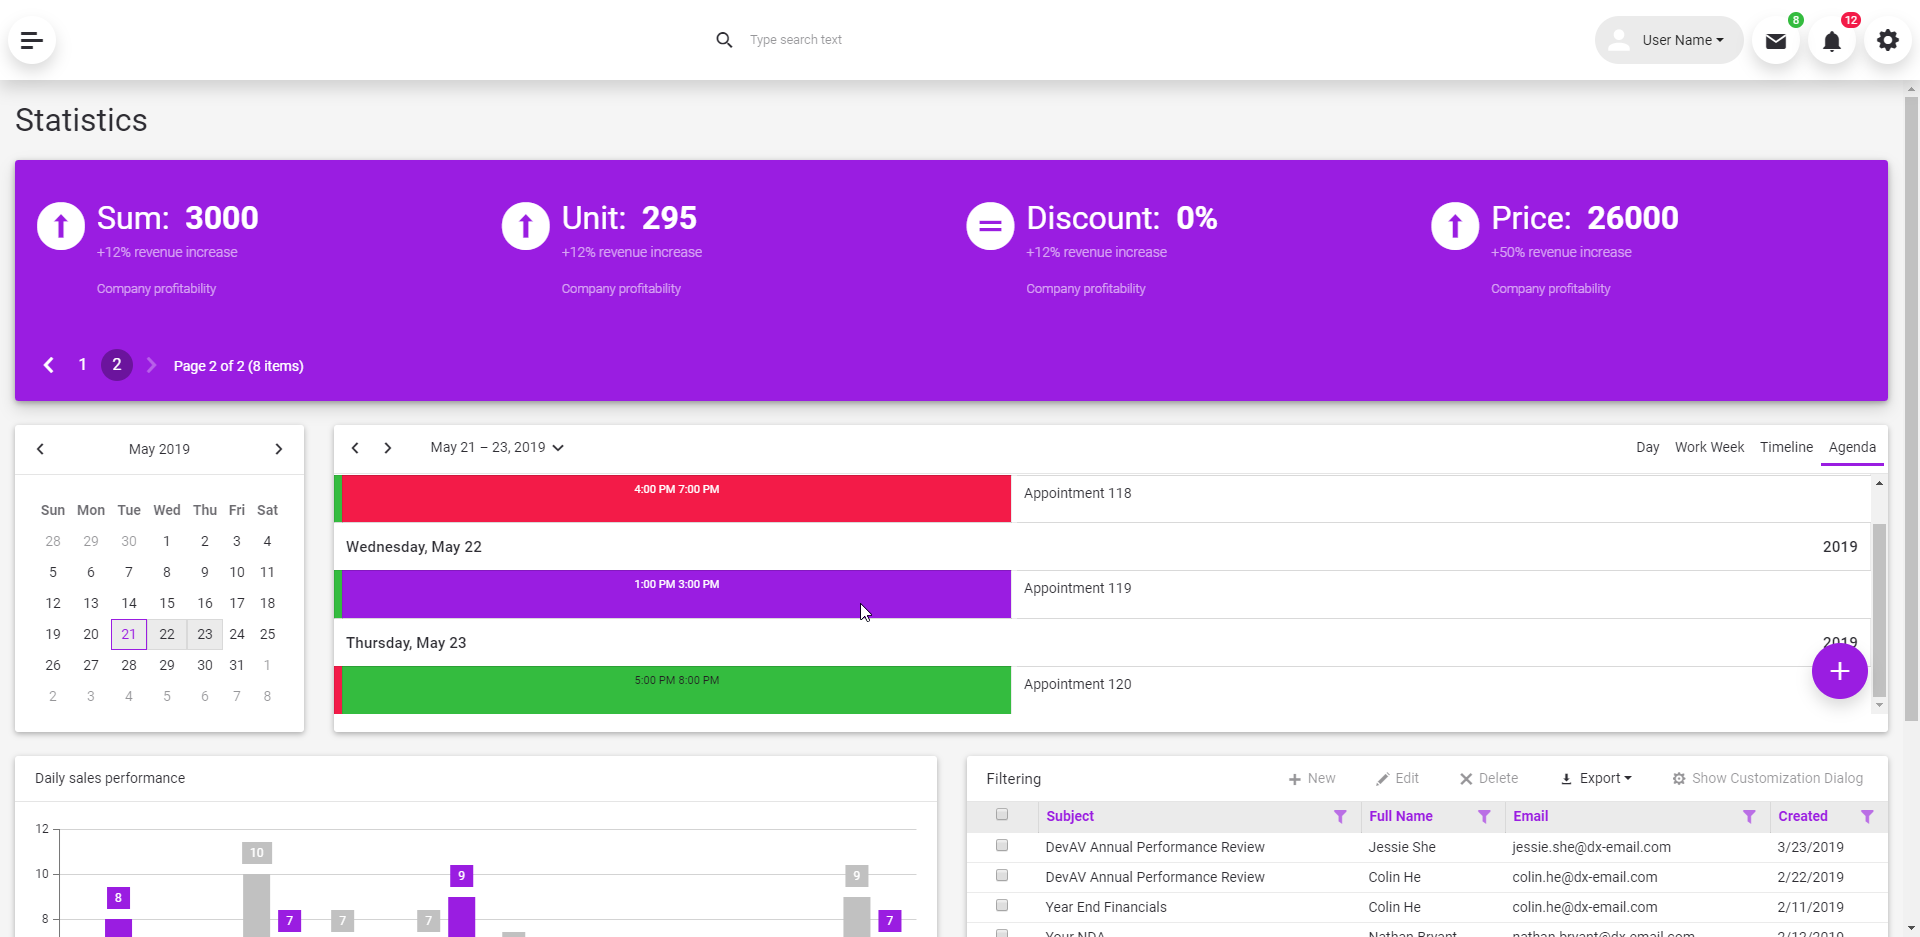Go to previous month in calendar

click(x=41, y=449)
